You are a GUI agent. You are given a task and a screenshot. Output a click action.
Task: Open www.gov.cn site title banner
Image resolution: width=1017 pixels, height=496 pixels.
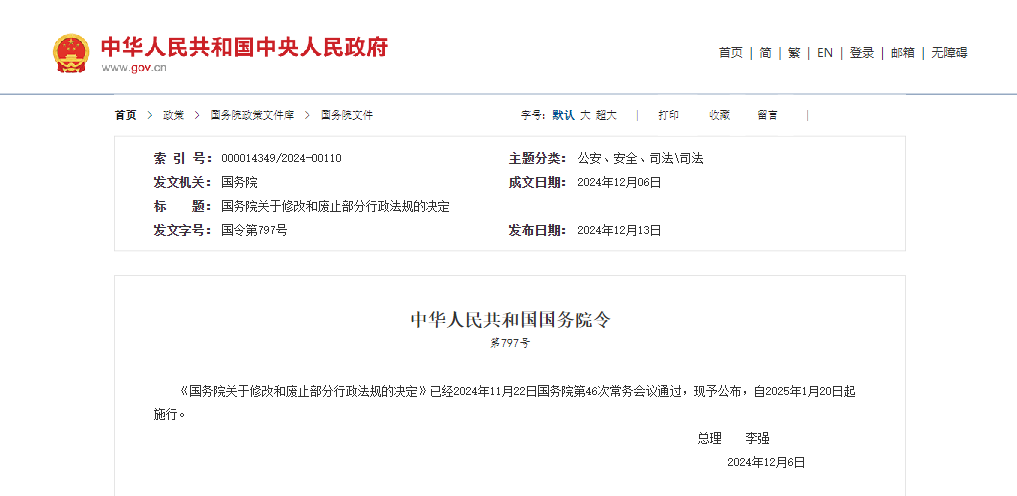point(243,48)
